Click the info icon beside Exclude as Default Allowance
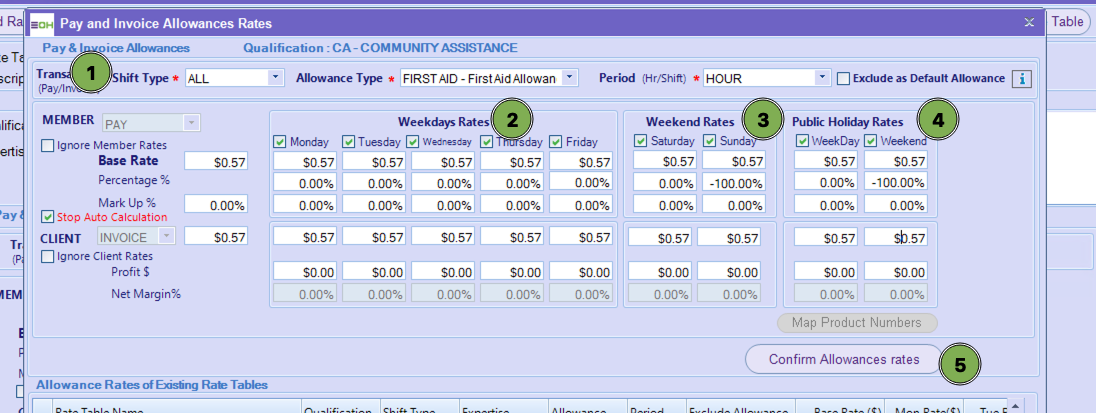 (x=1021, y=78)
